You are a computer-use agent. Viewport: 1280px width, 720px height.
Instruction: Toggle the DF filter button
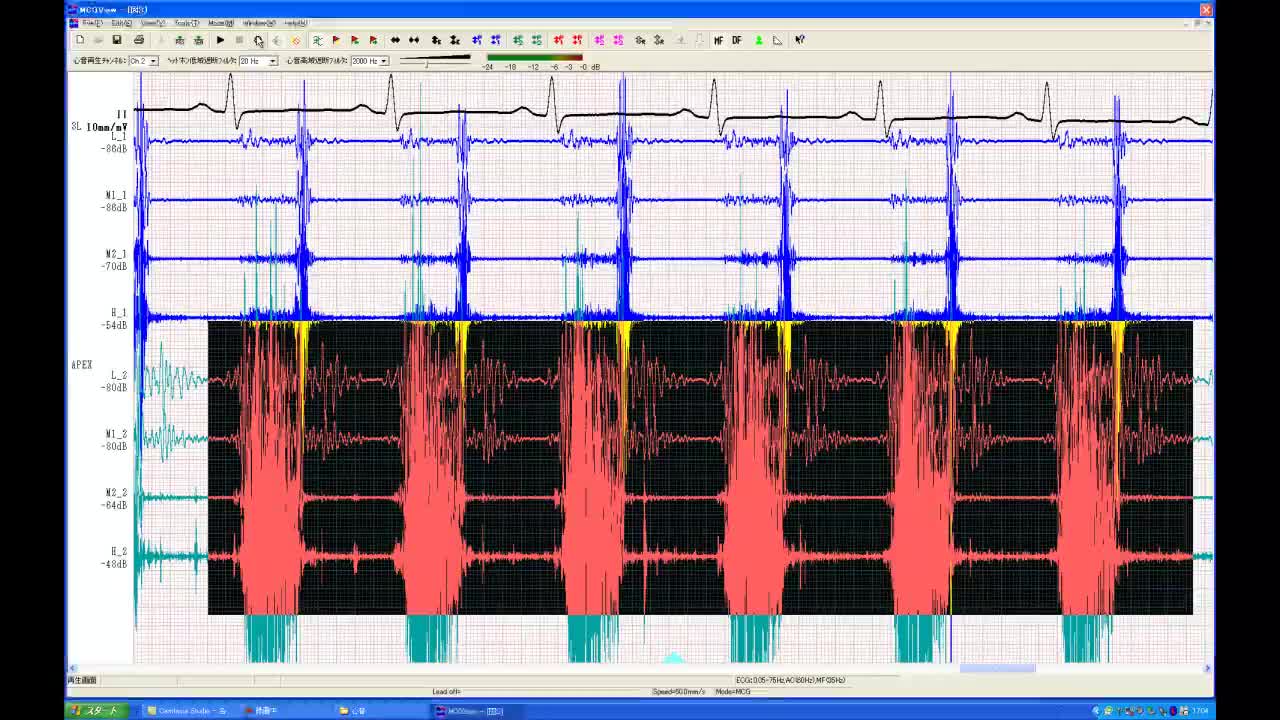(737, 40)
